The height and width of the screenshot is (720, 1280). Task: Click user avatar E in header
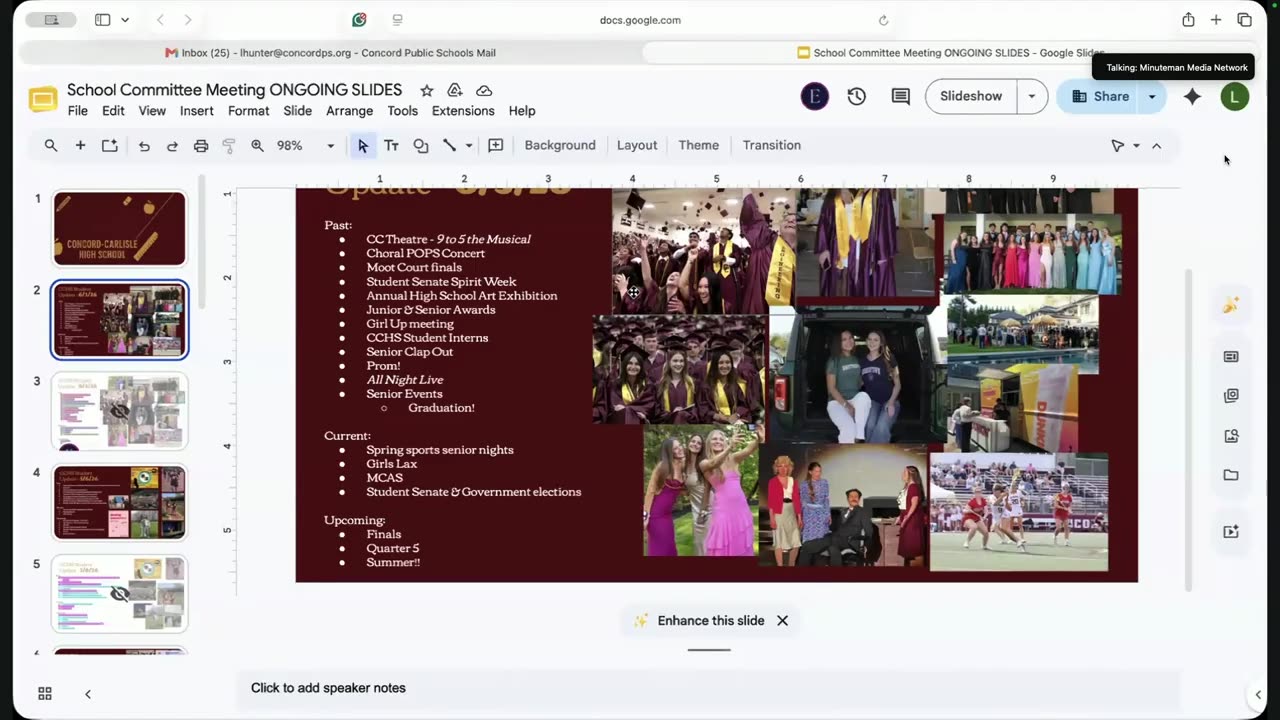815,96
